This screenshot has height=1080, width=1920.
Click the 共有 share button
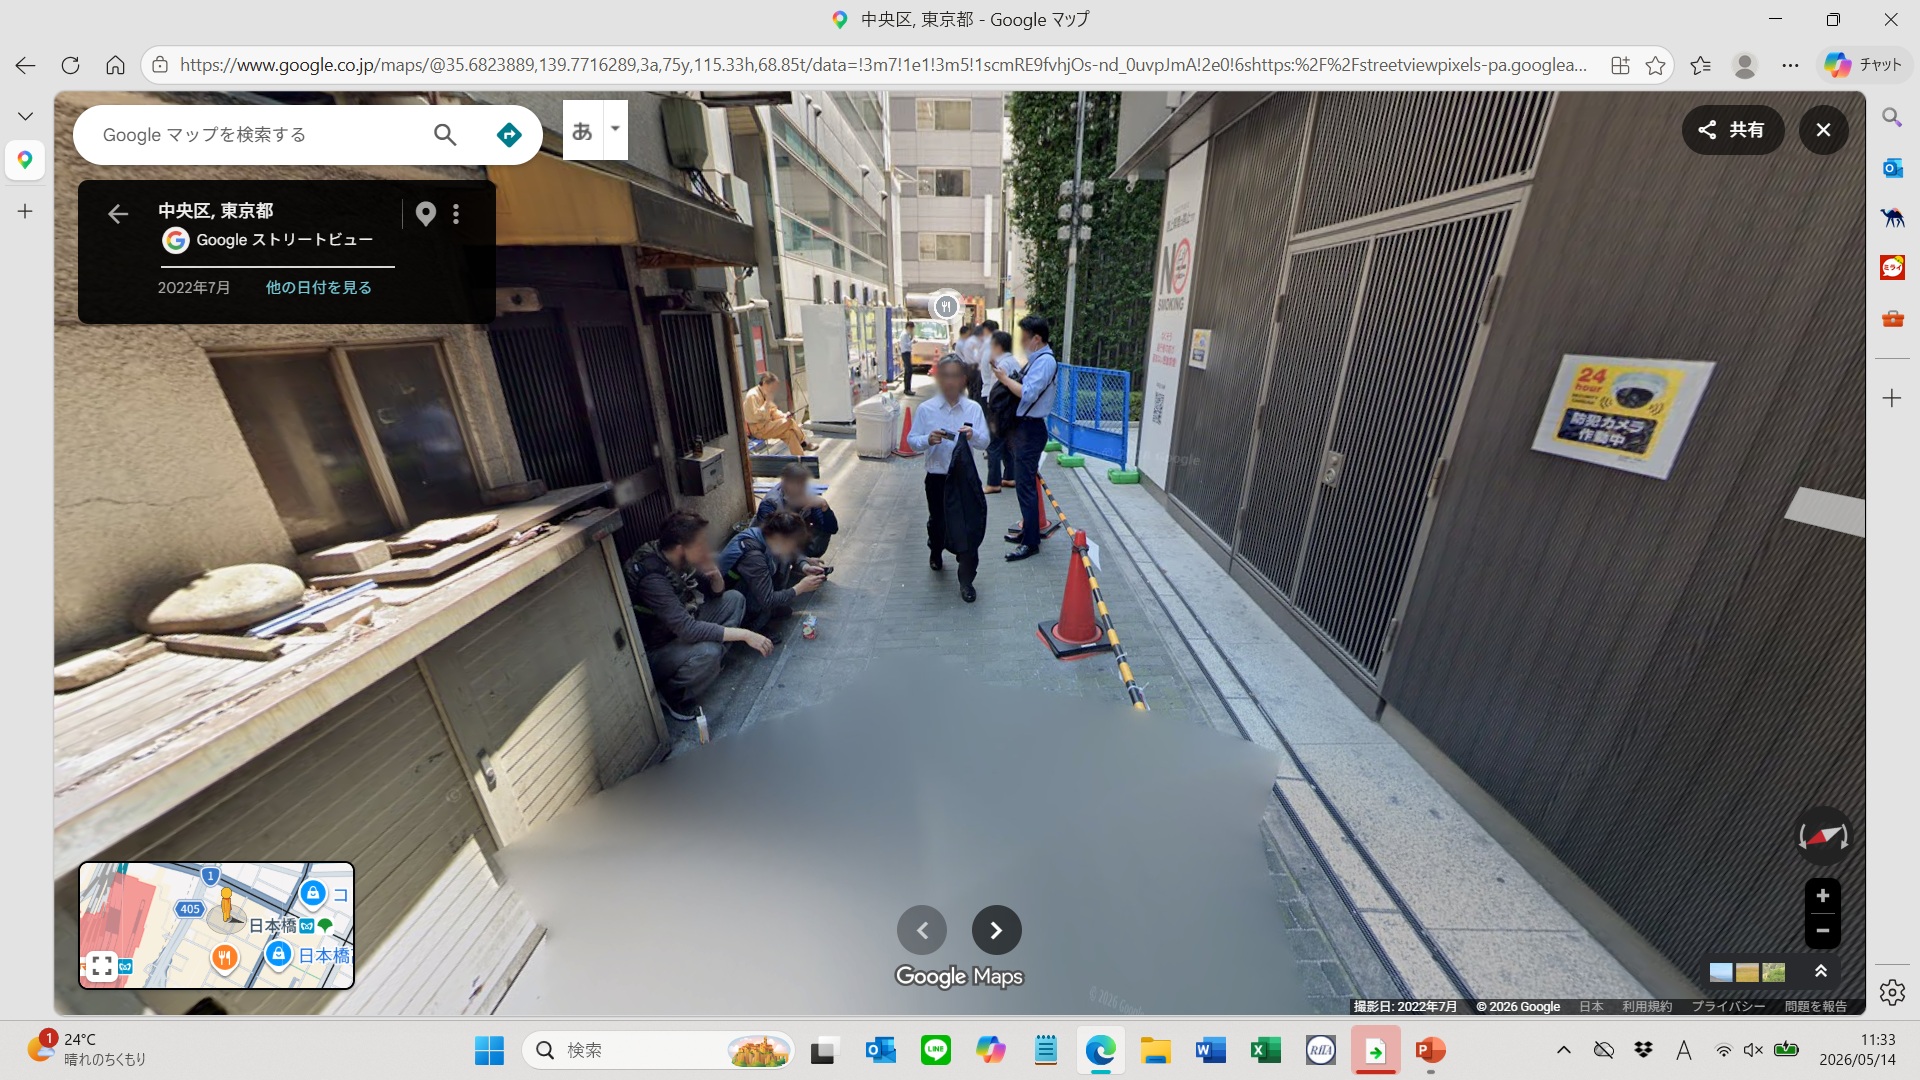[1732, 130]
